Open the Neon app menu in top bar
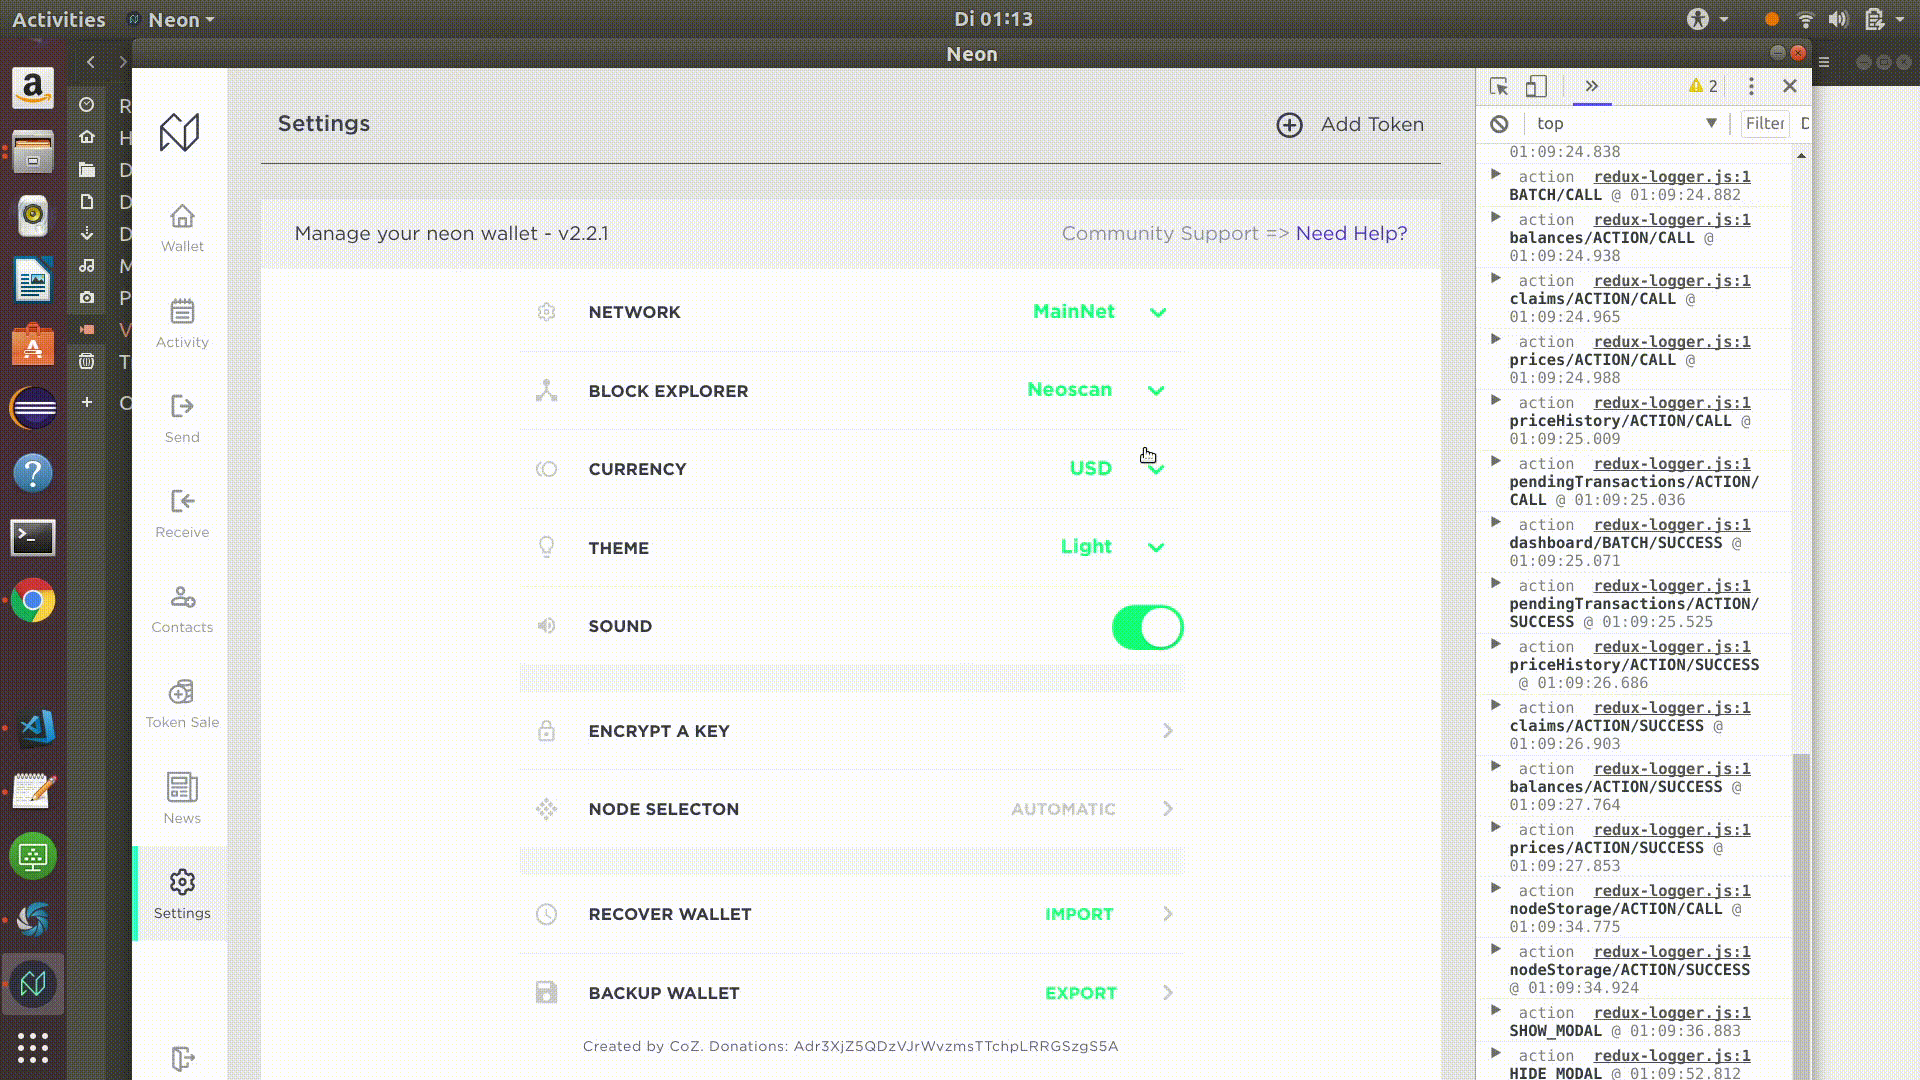This screenshot has height=1080, width=1920. 172,20
